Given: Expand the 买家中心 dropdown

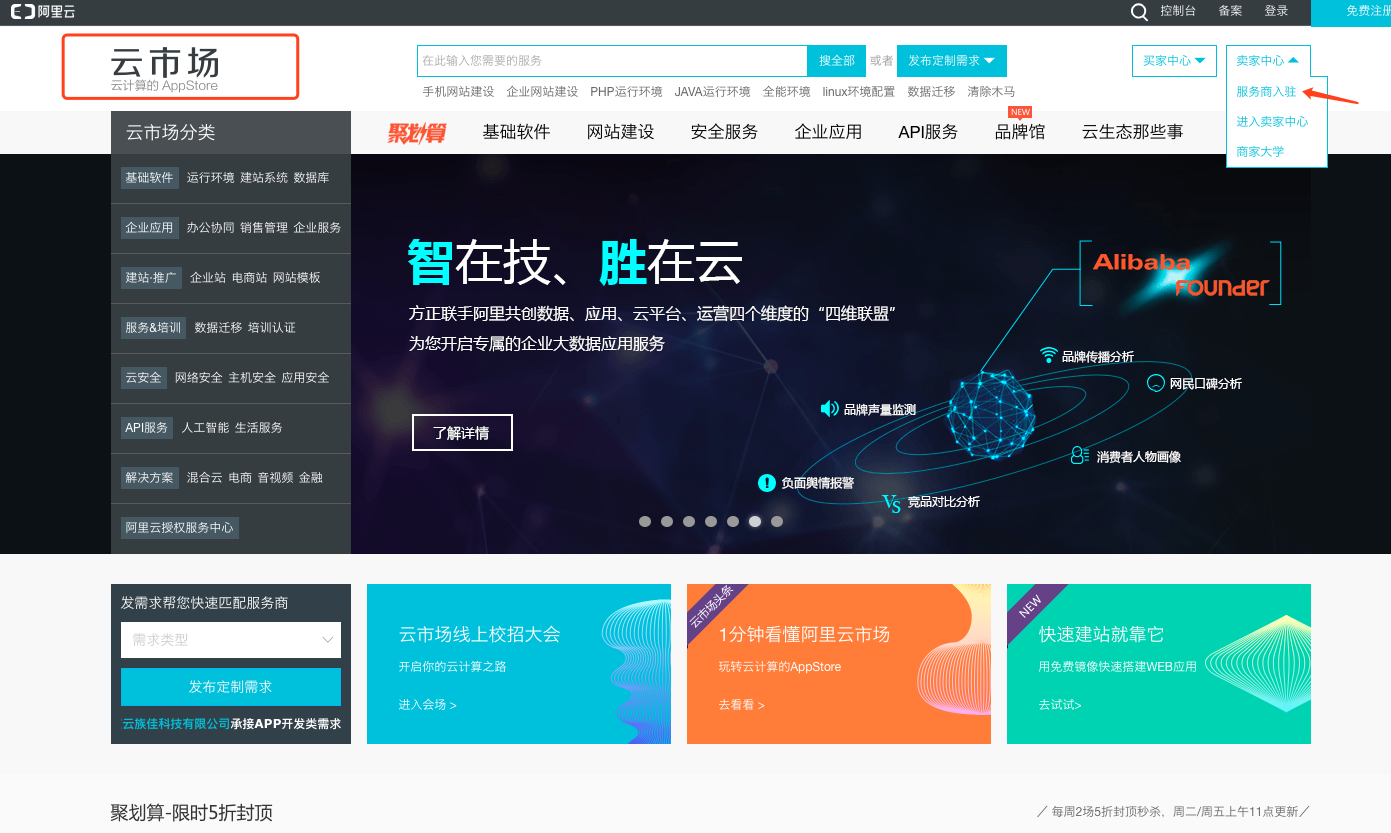Looking at the screenshot, I should coord(1174,61).
